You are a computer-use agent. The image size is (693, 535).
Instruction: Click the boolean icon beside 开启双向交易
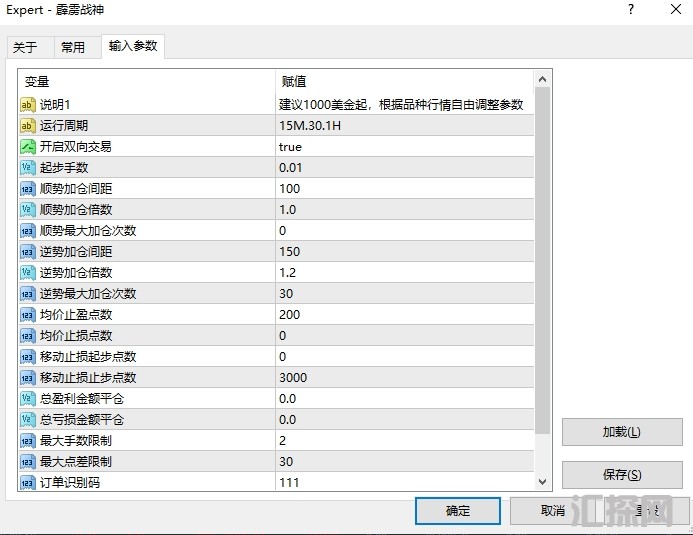28,147
